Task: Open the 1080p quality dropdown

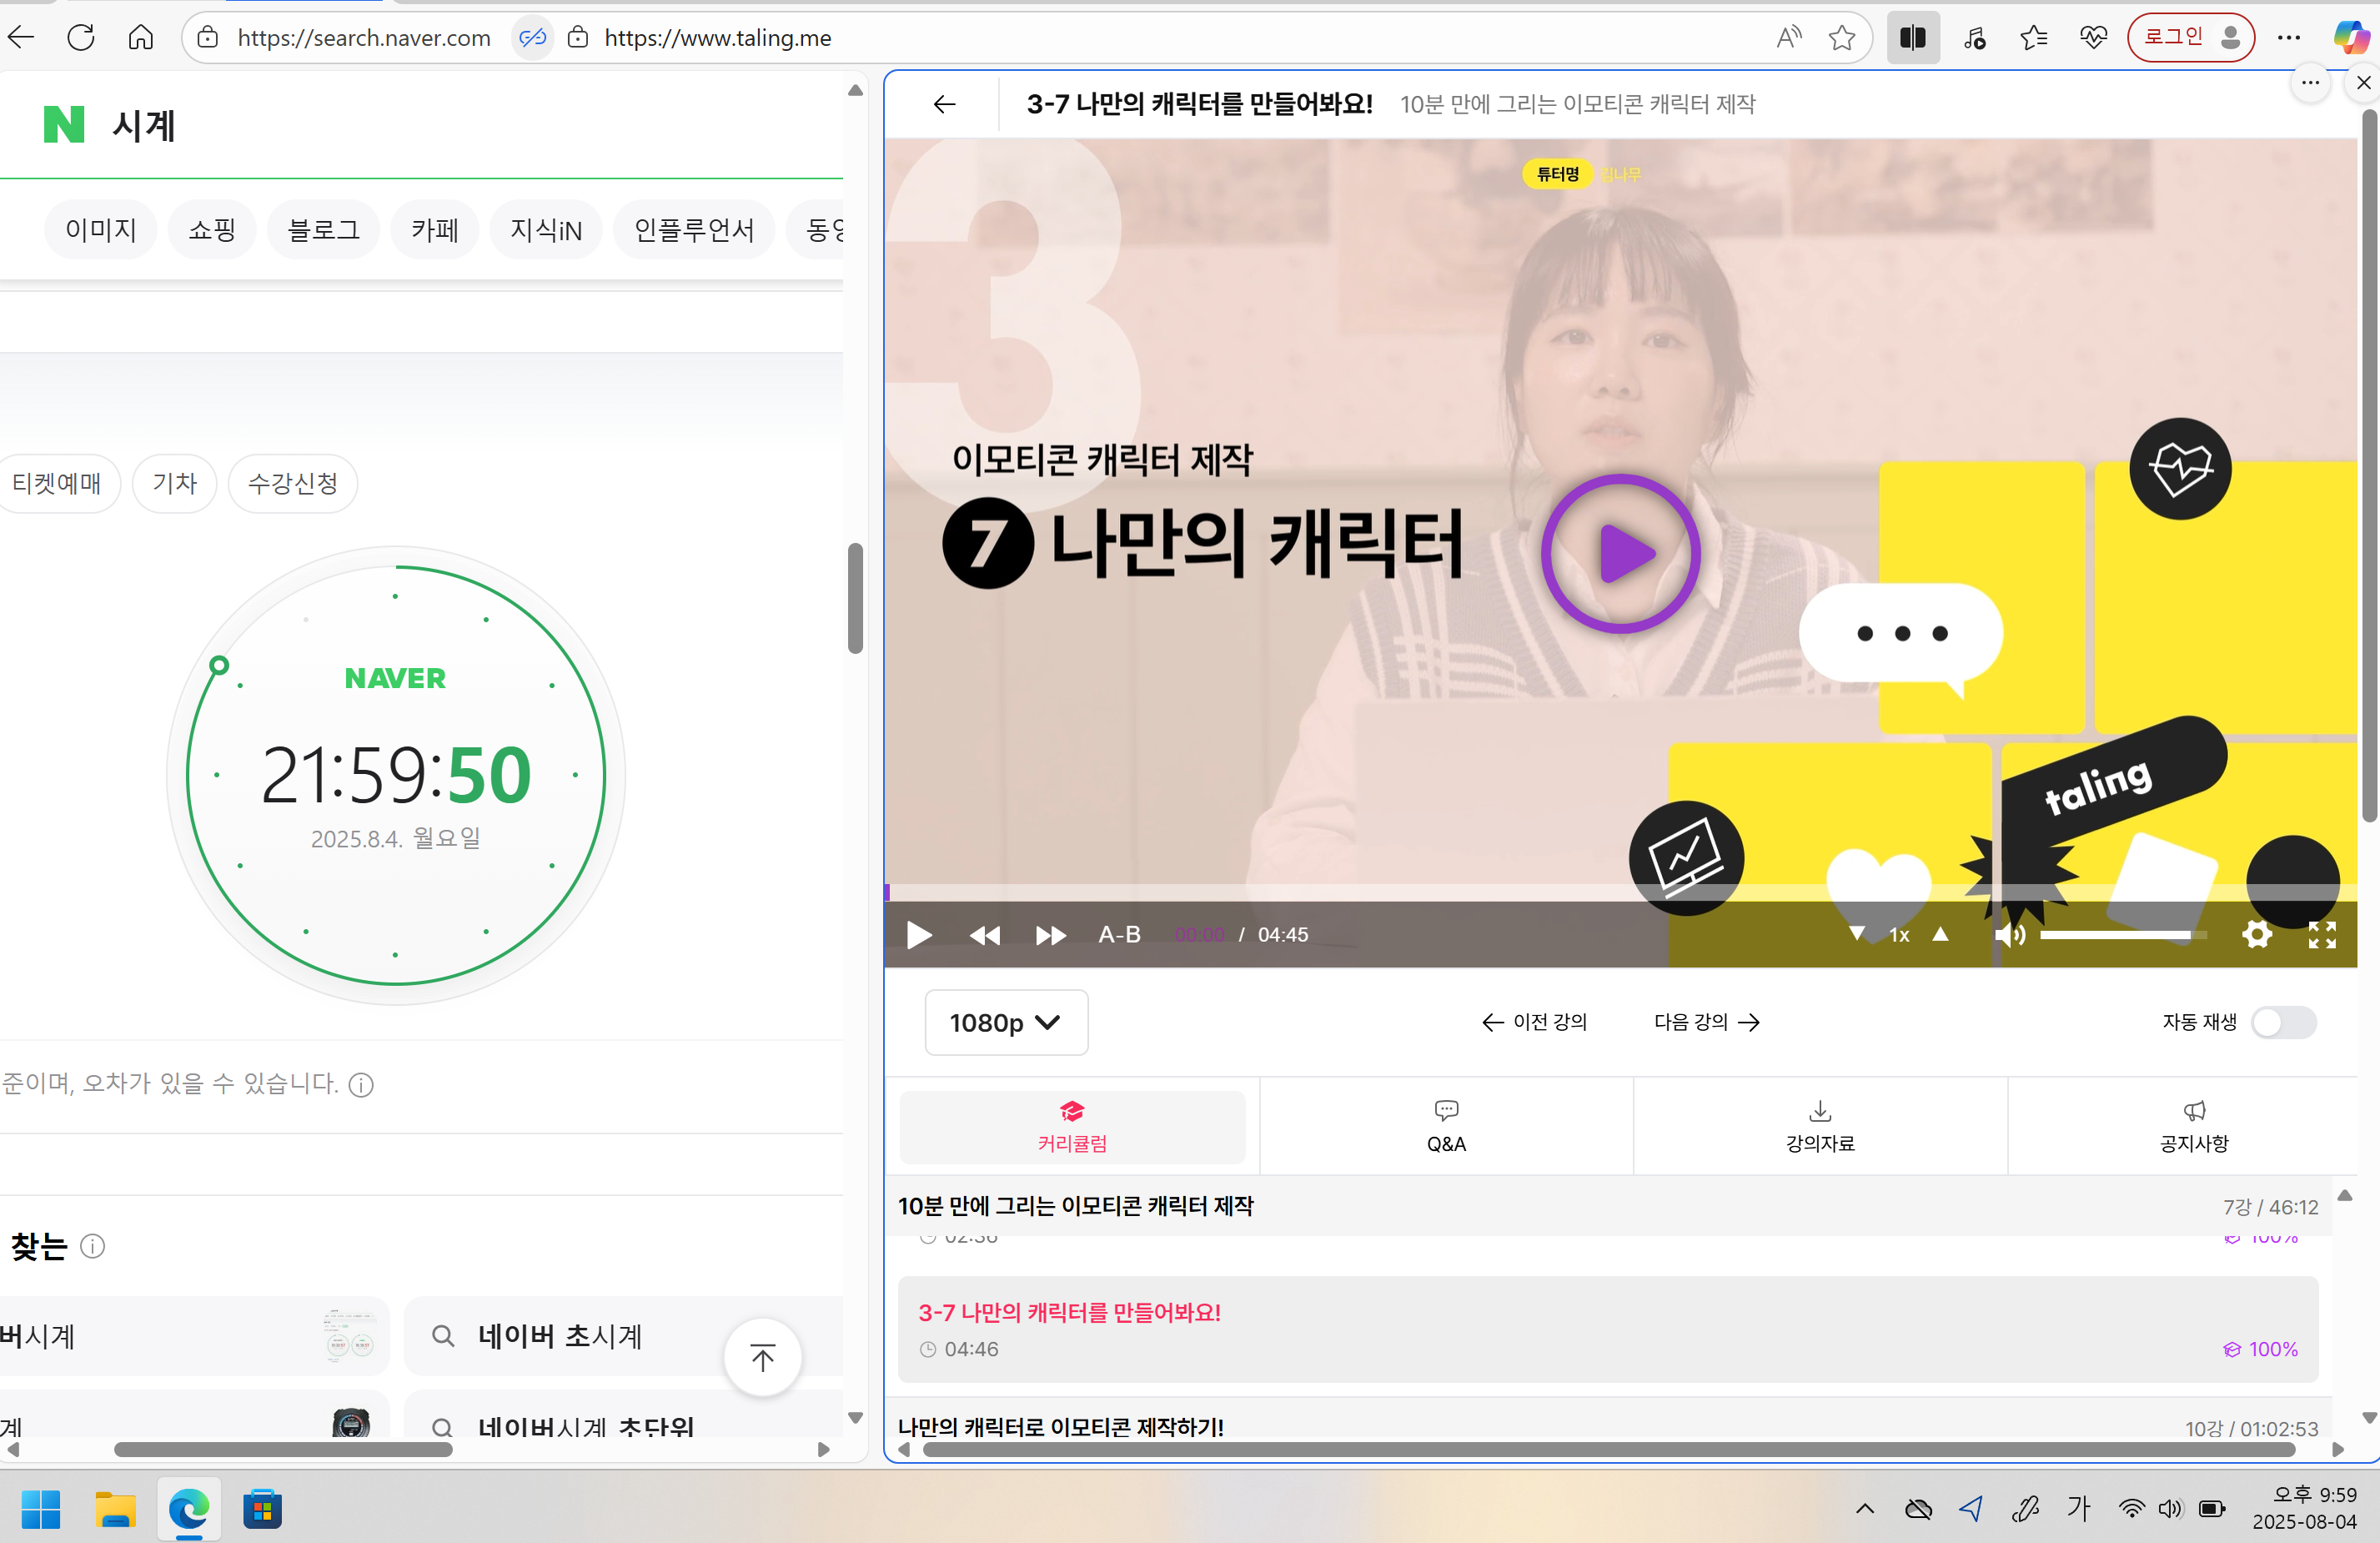Action: click(x=1006, y=1022)
